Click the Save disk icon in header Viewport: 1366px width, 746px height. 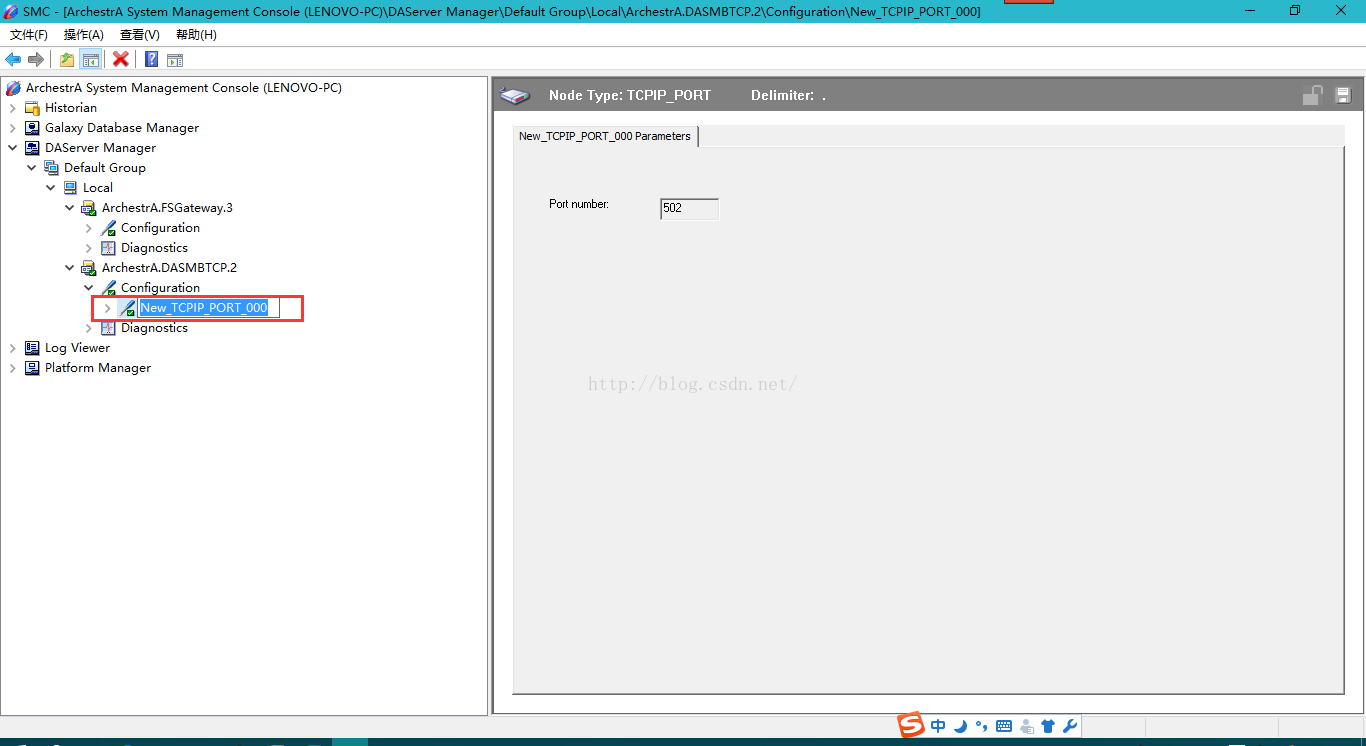pos(1343,96)
